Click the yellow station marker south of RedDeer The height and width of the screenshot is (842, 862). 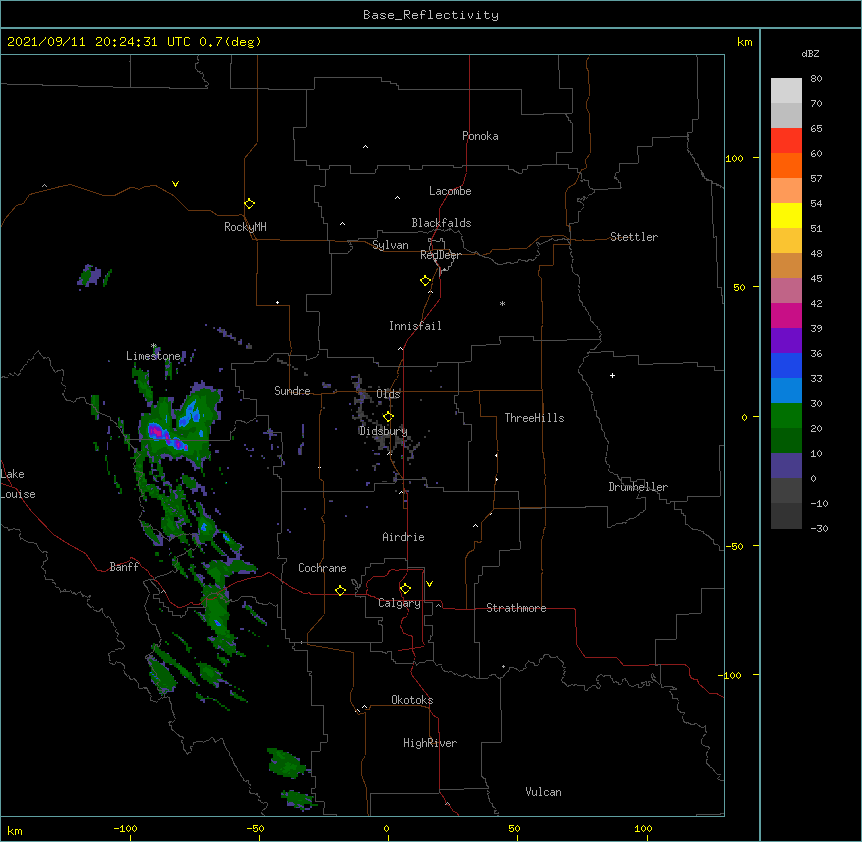425,280
